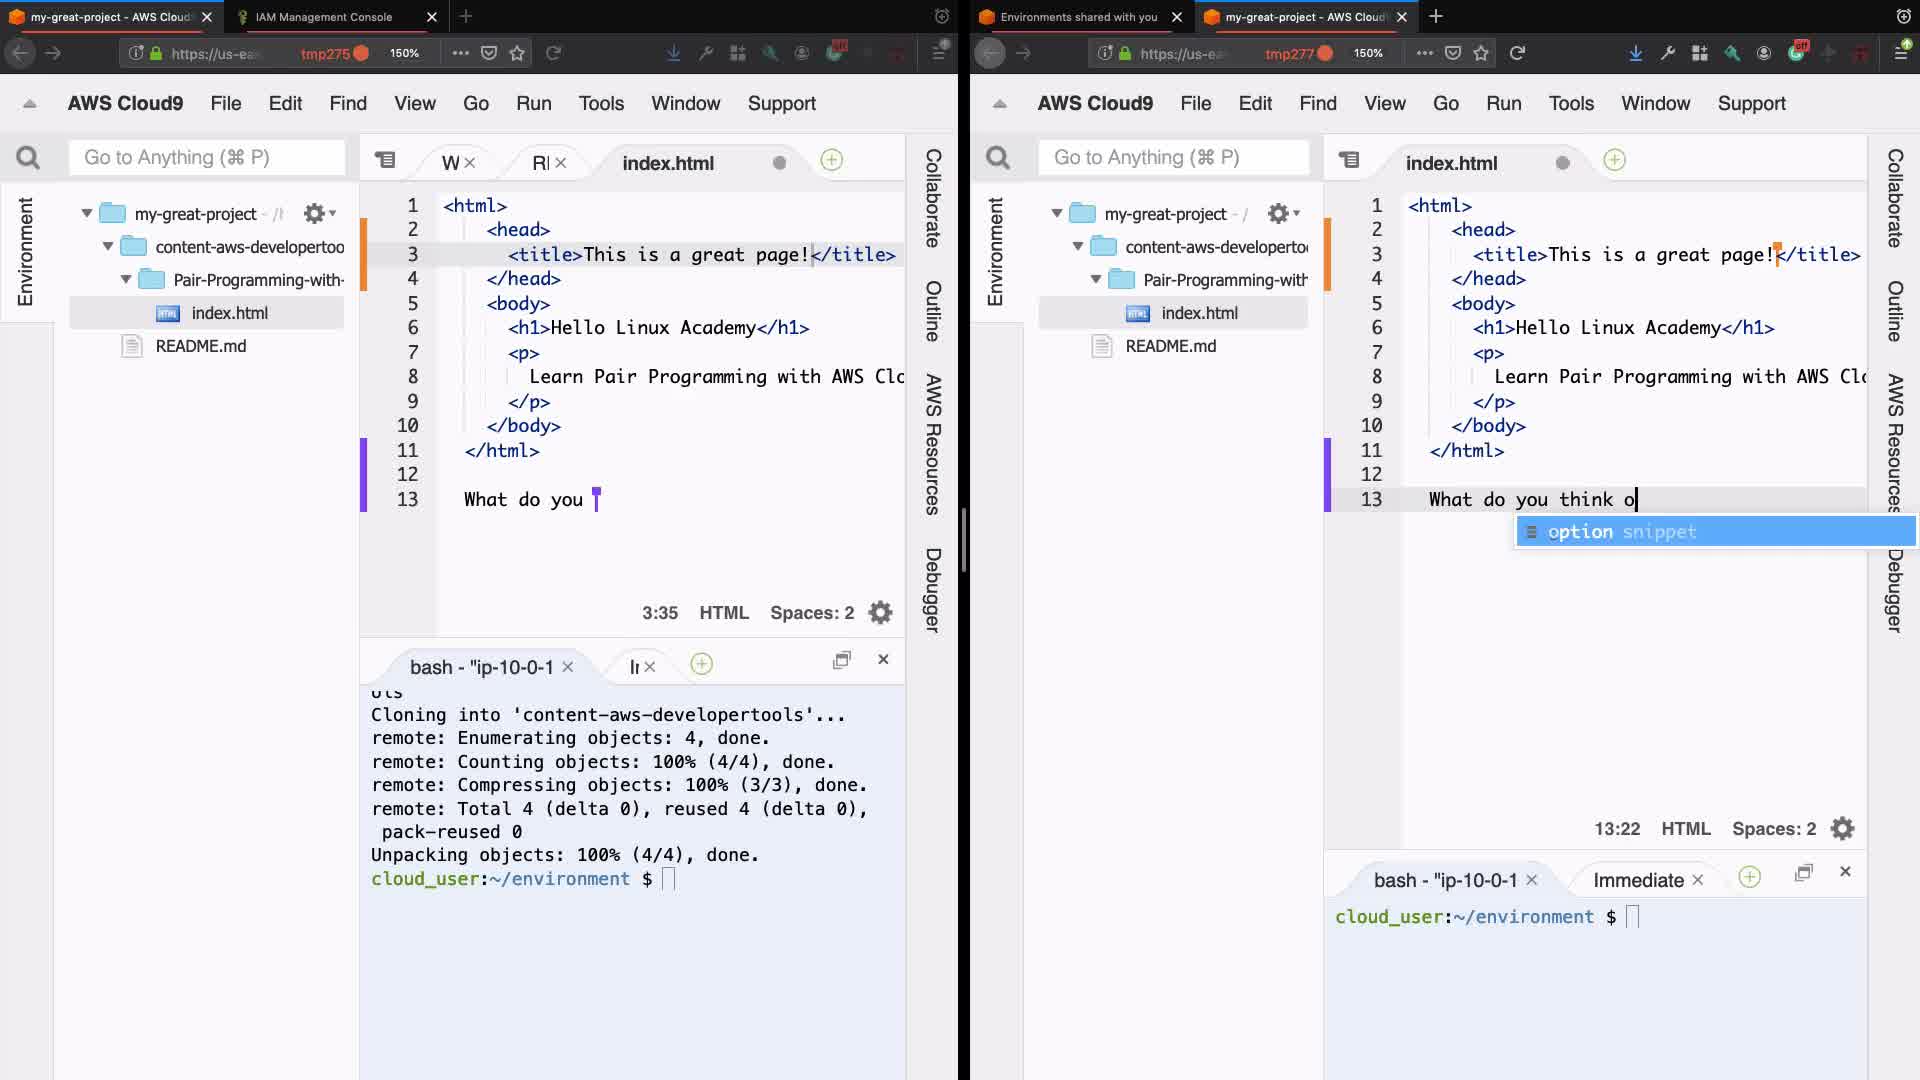Image resolution: width=1920 pixels, height=1080 pixels.
Task: Toggle Collaborate panel in left window
Action: pyautogui.click(x=932, y=198)
